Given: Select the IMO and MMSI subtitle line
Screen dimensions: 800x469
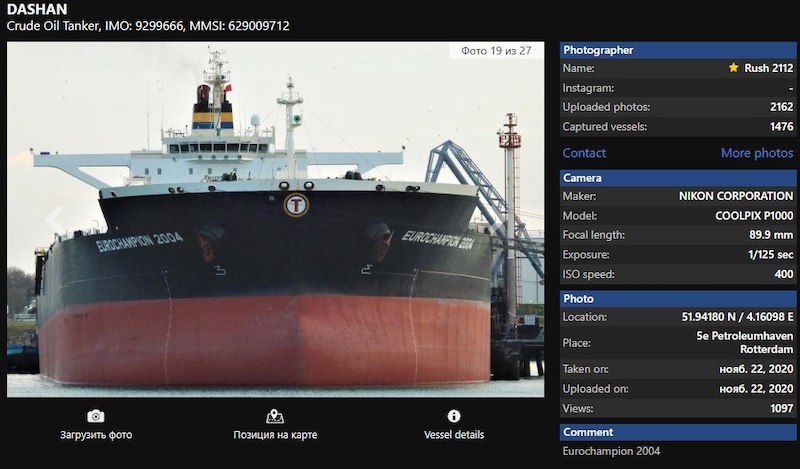Looking at the screenshot, I should (x=148, y=26).
